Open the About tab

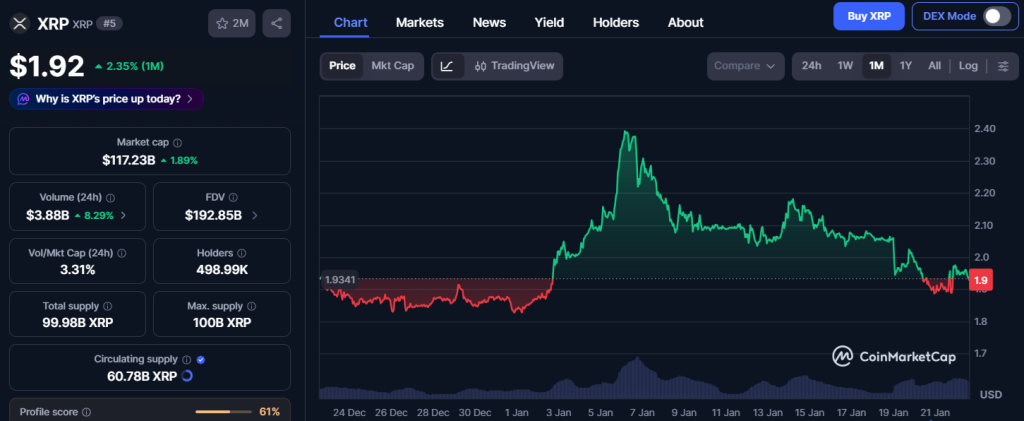pos(685,22)
